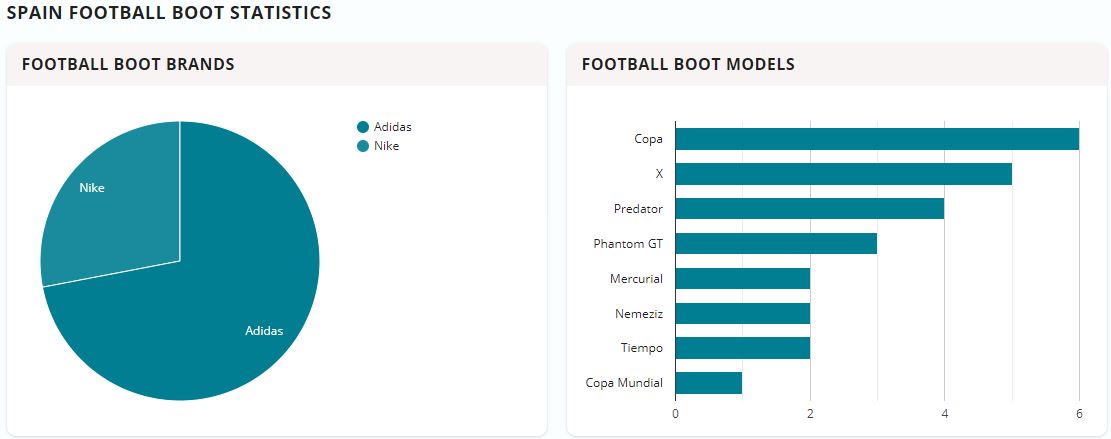Click the Copa Mundial axis label
The width and height of the screenshot is (1111, 439).
623,383
